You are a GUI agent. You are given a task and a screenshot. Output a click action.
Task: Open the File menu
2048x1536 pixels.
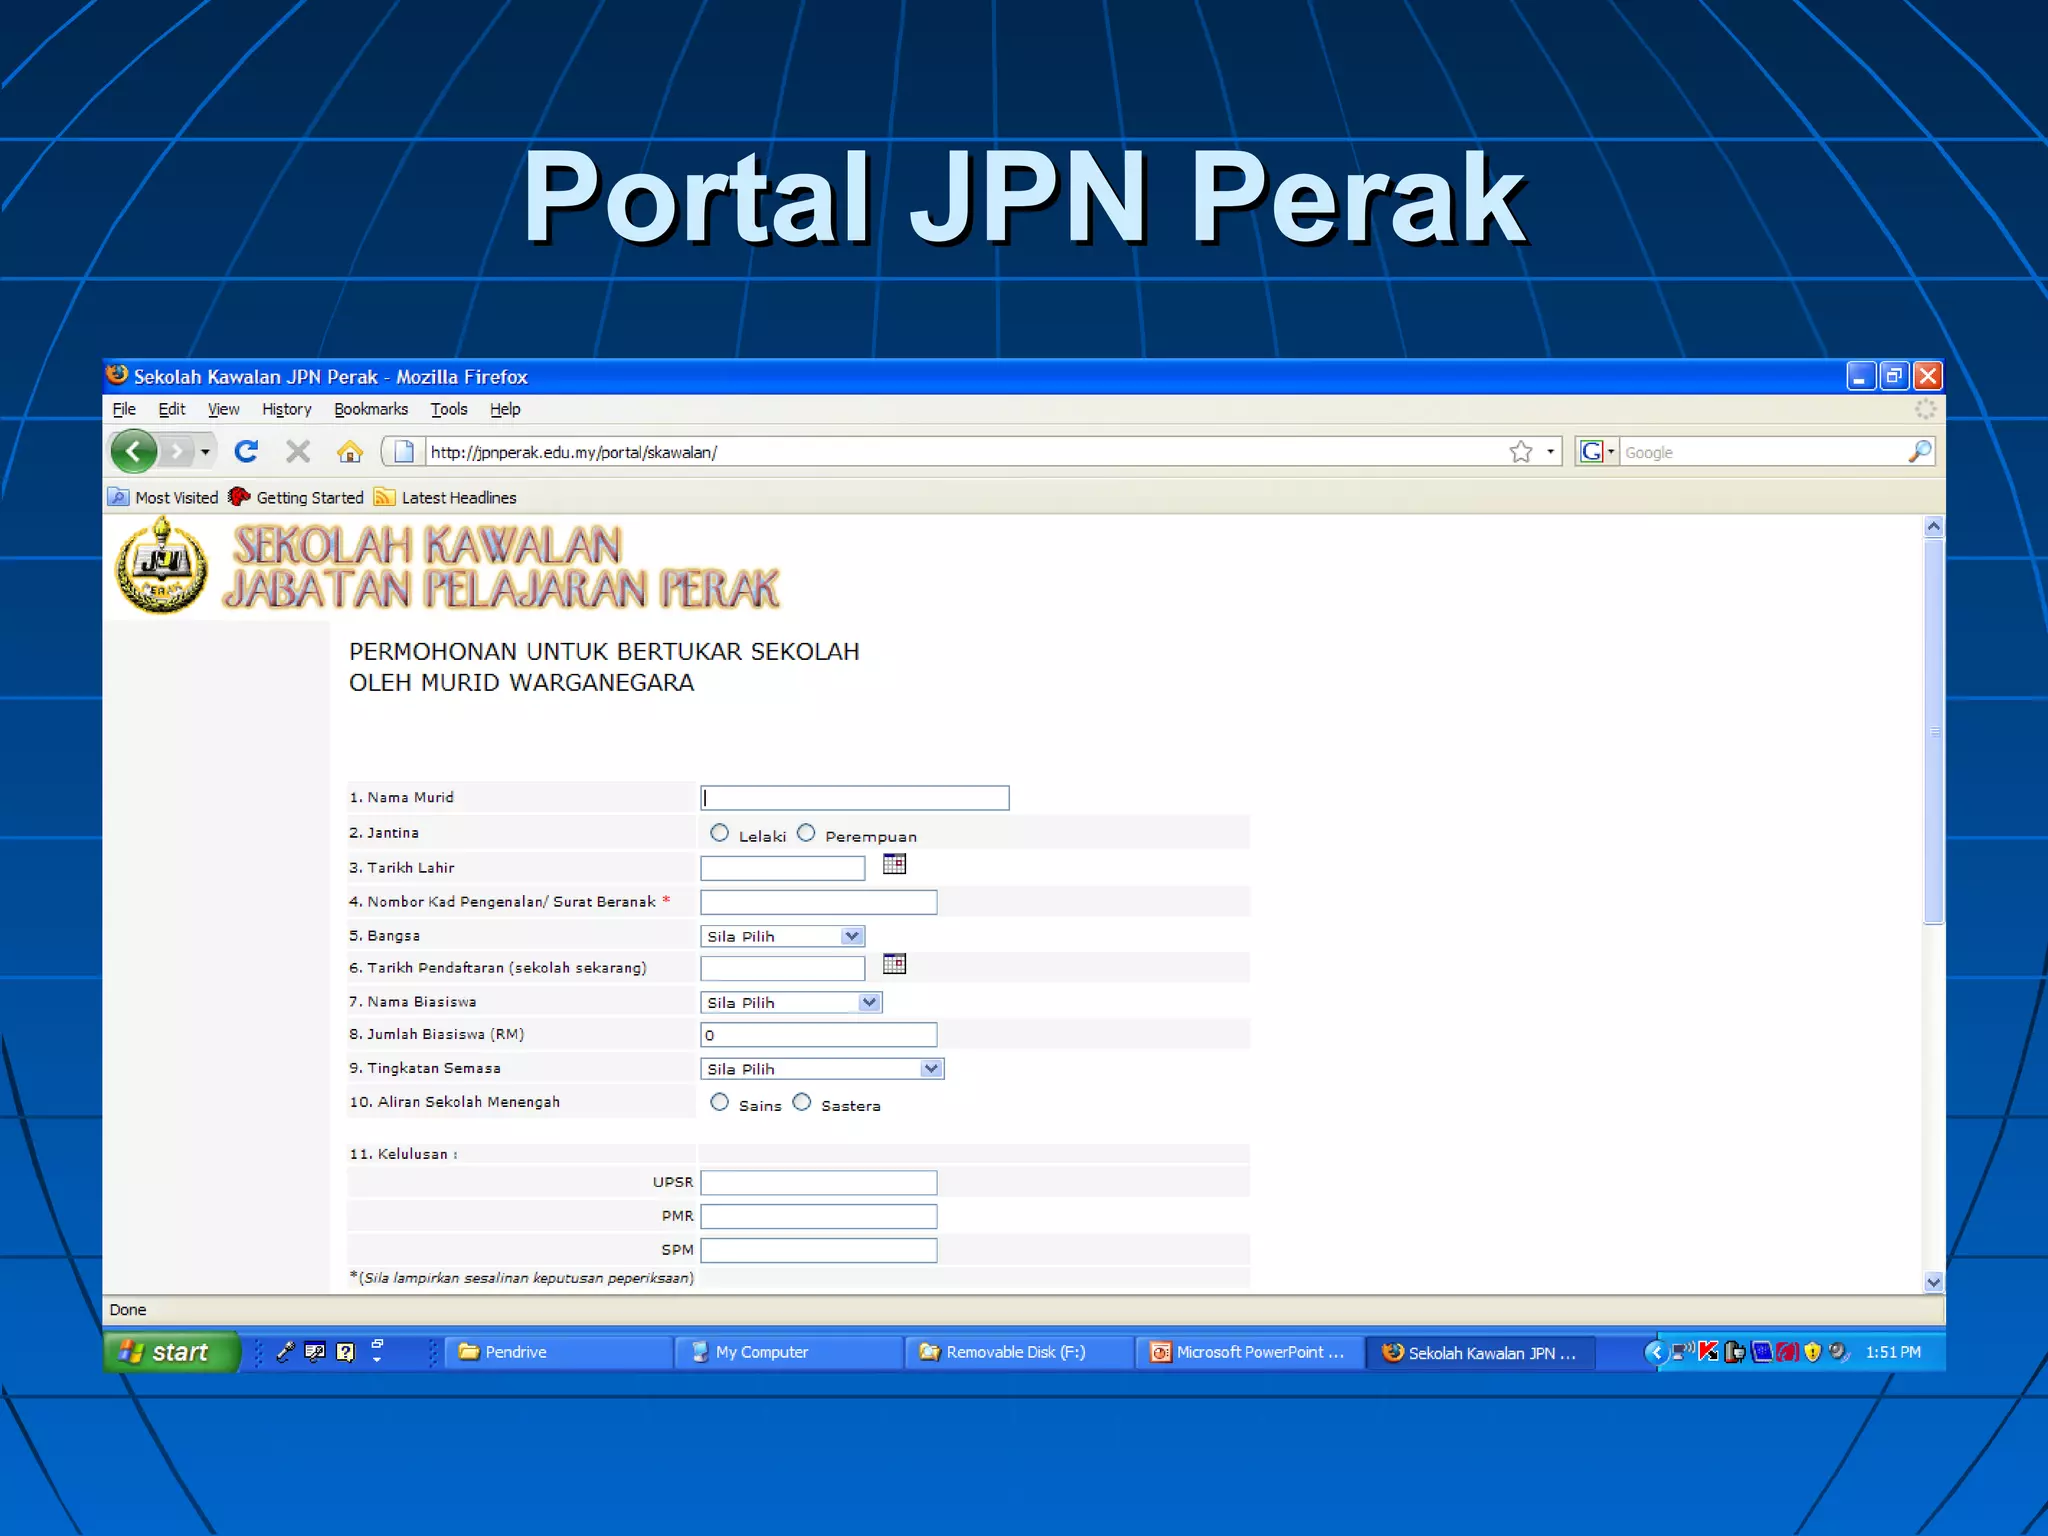(x=124, y=409)
